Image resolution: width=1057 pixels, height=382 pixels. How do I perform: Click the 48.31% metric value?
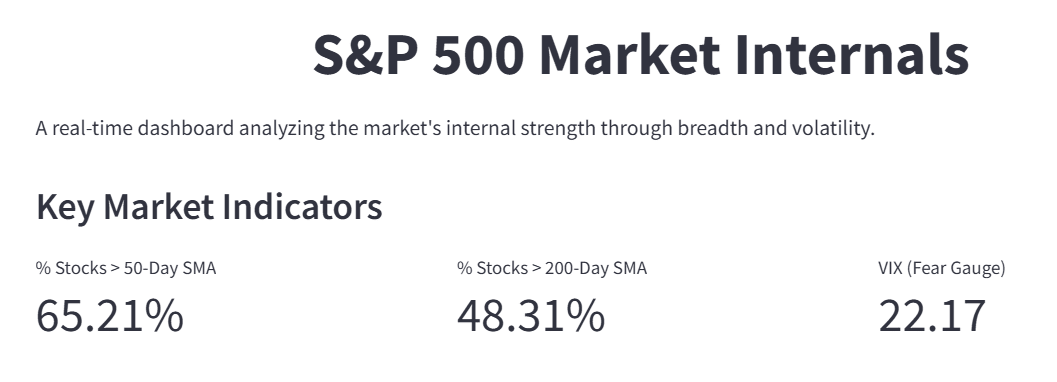[531, 315]
